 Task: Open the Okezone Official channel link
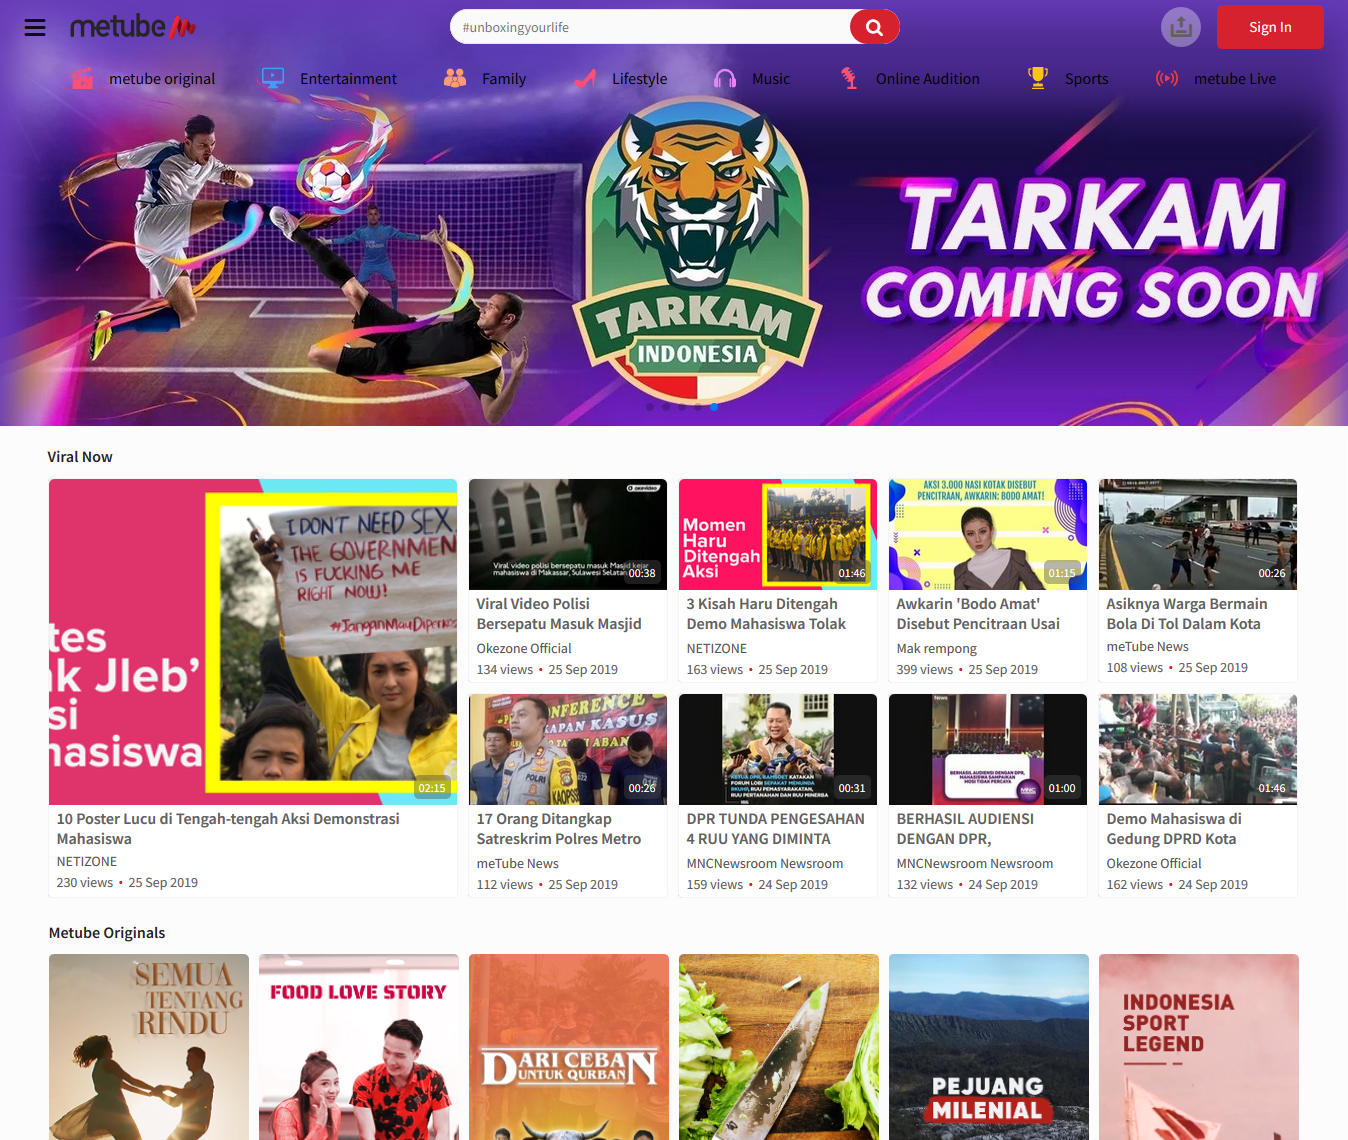(x=524, y=648)
